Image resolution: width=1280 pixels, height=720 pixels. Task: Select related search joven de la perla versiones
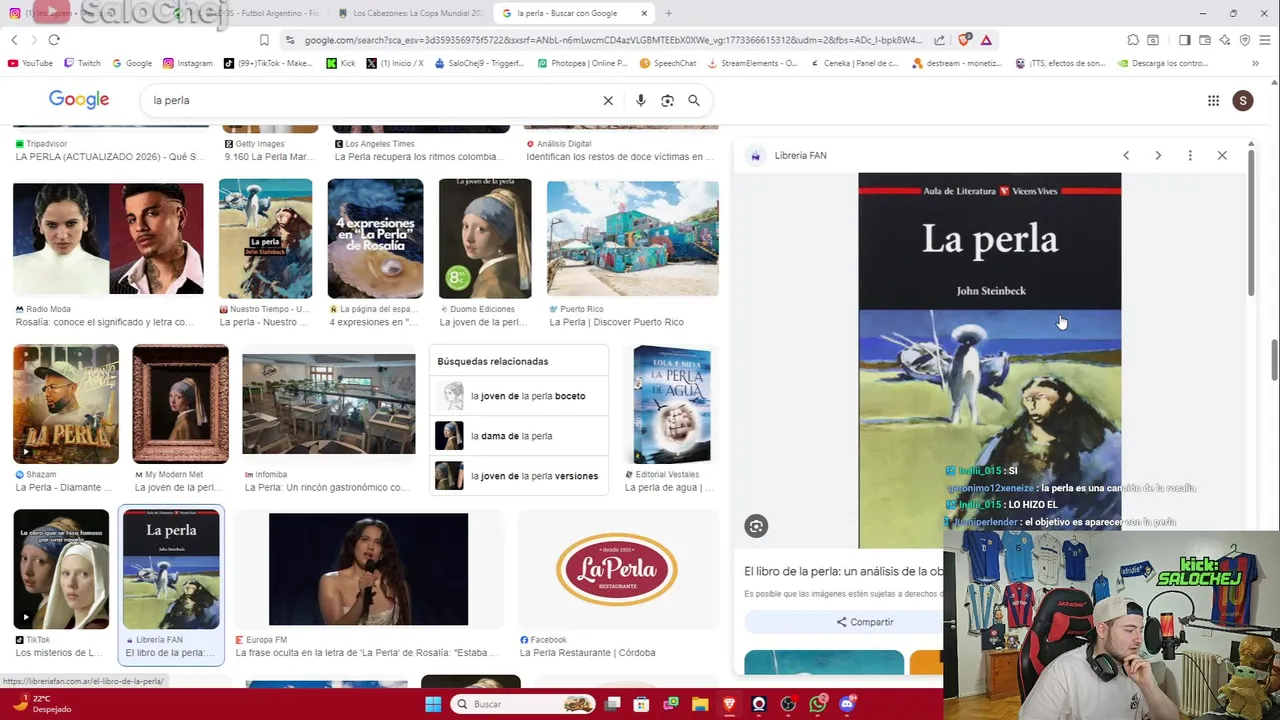click(x=519, y=476)
